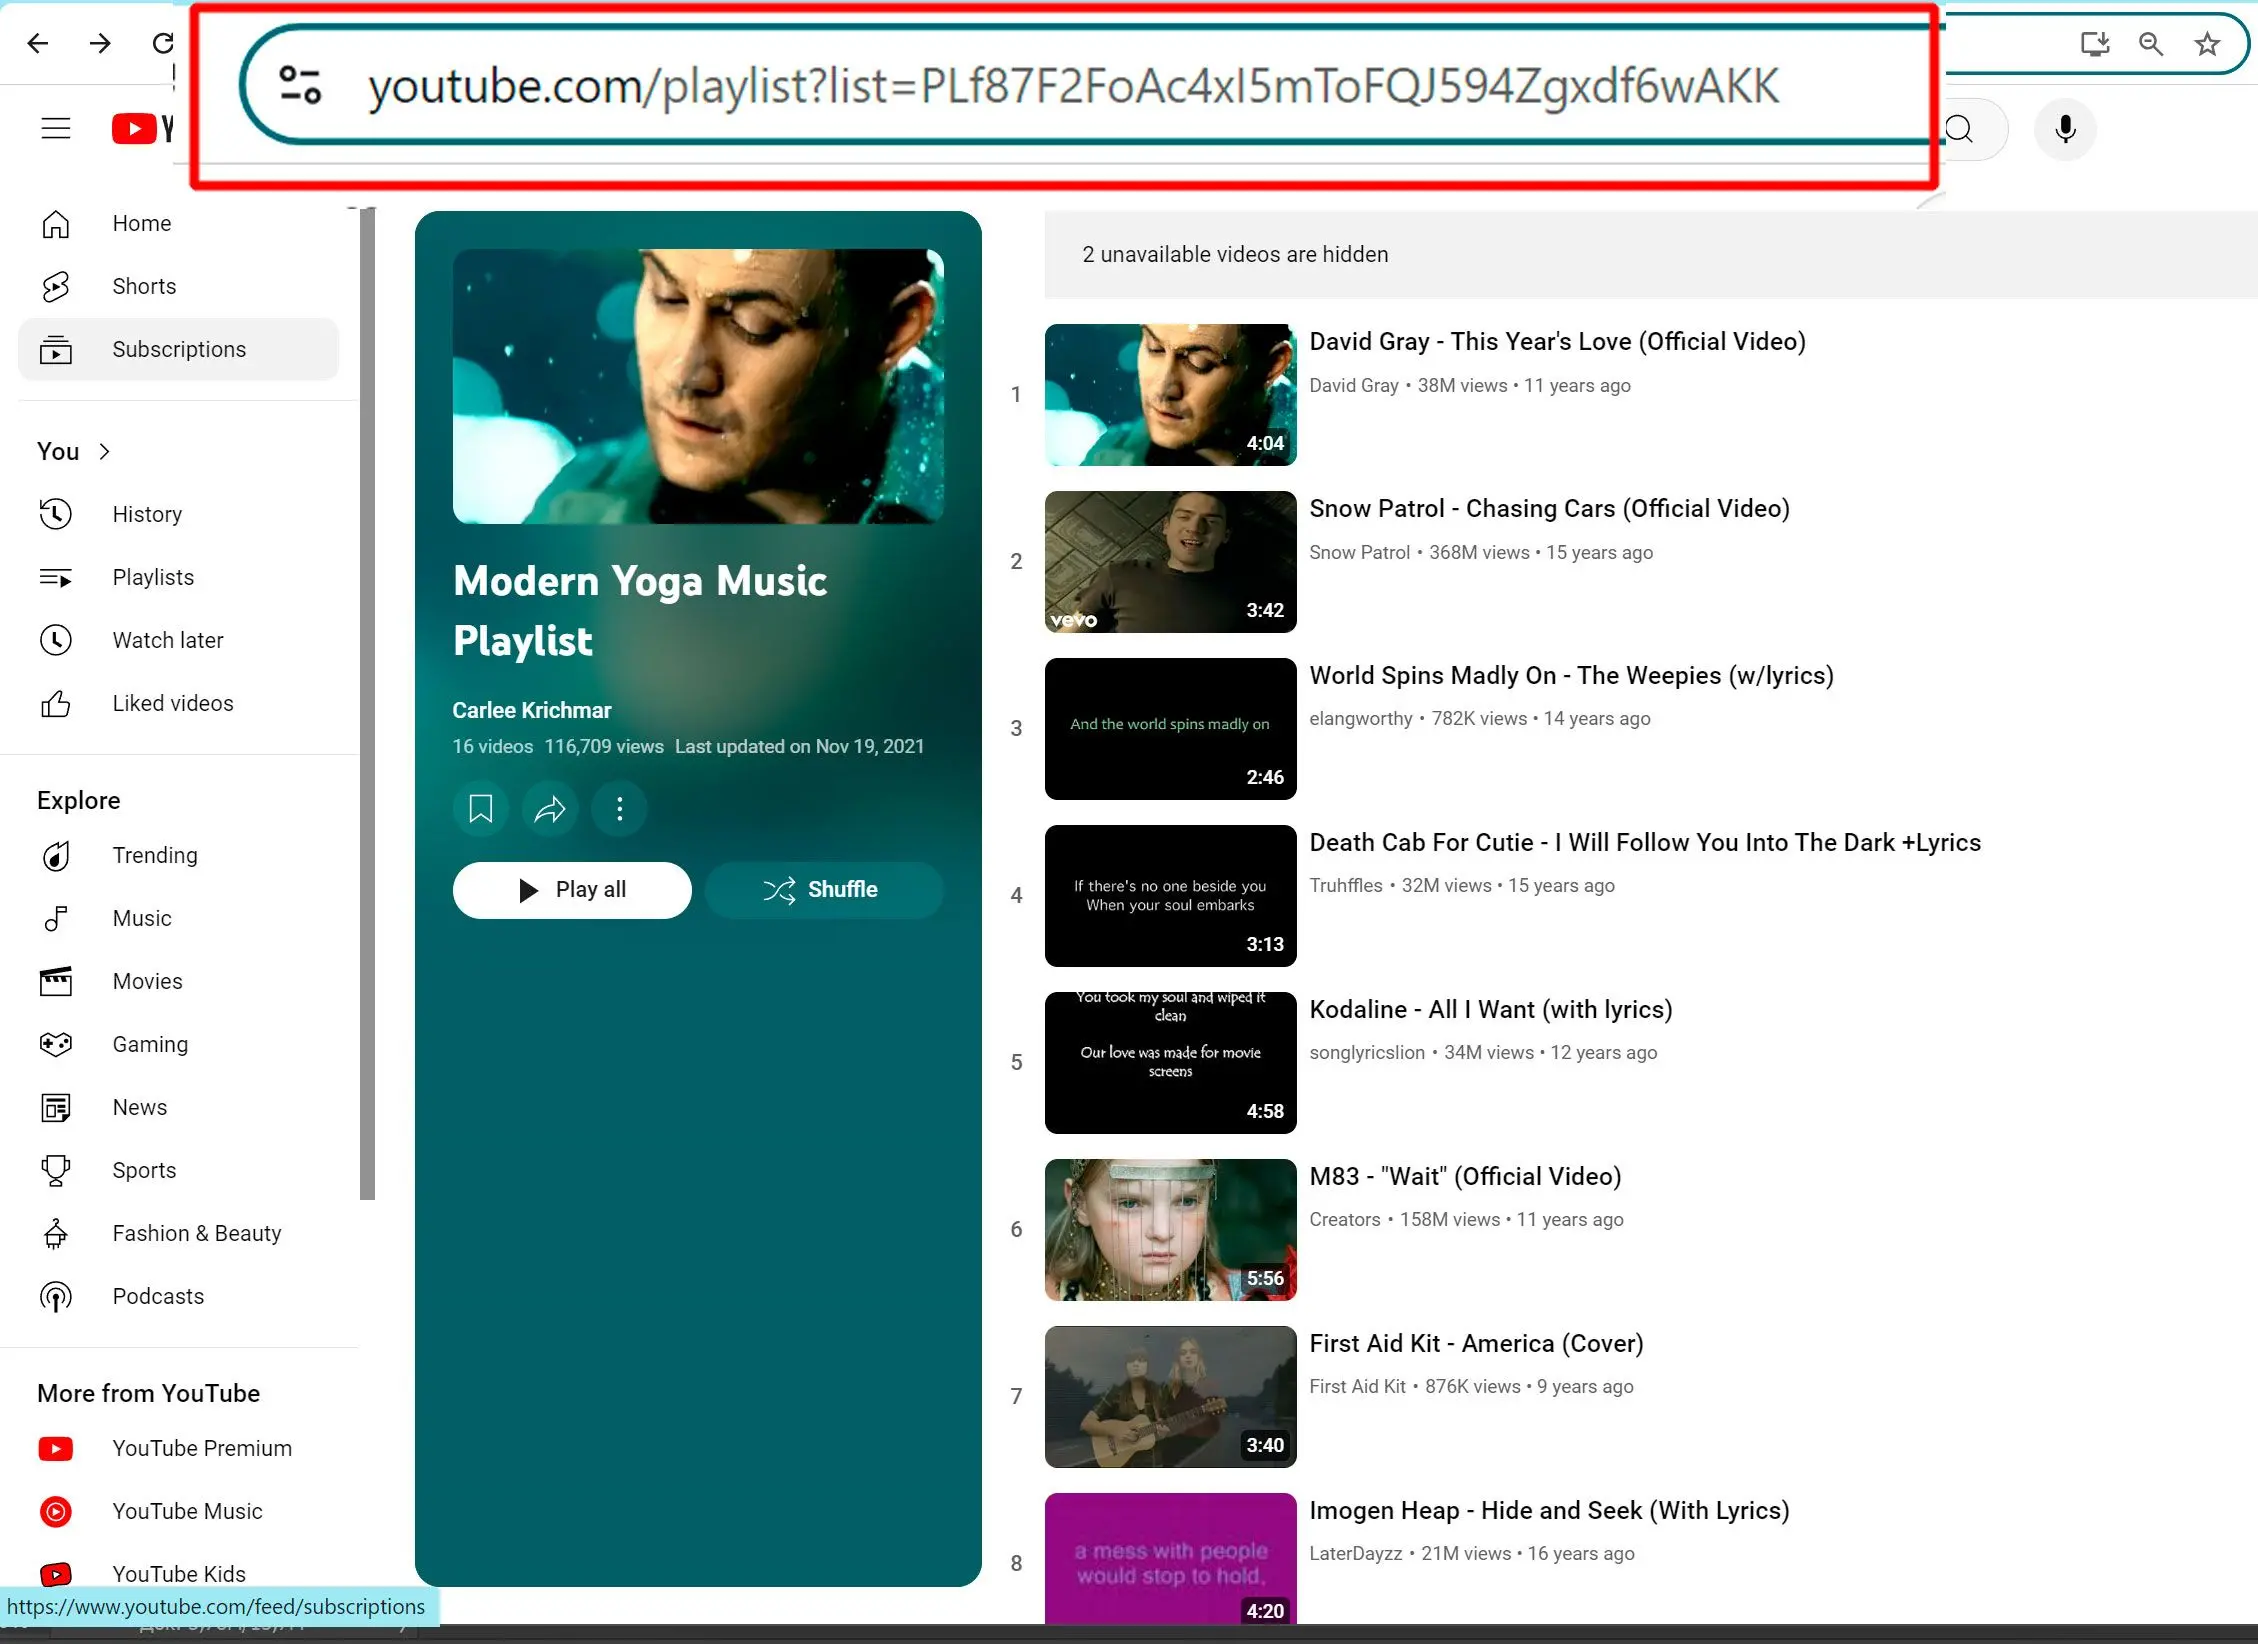Click the "More from YouTube" heading
2258x1644 pixels.
point(148,1393)
